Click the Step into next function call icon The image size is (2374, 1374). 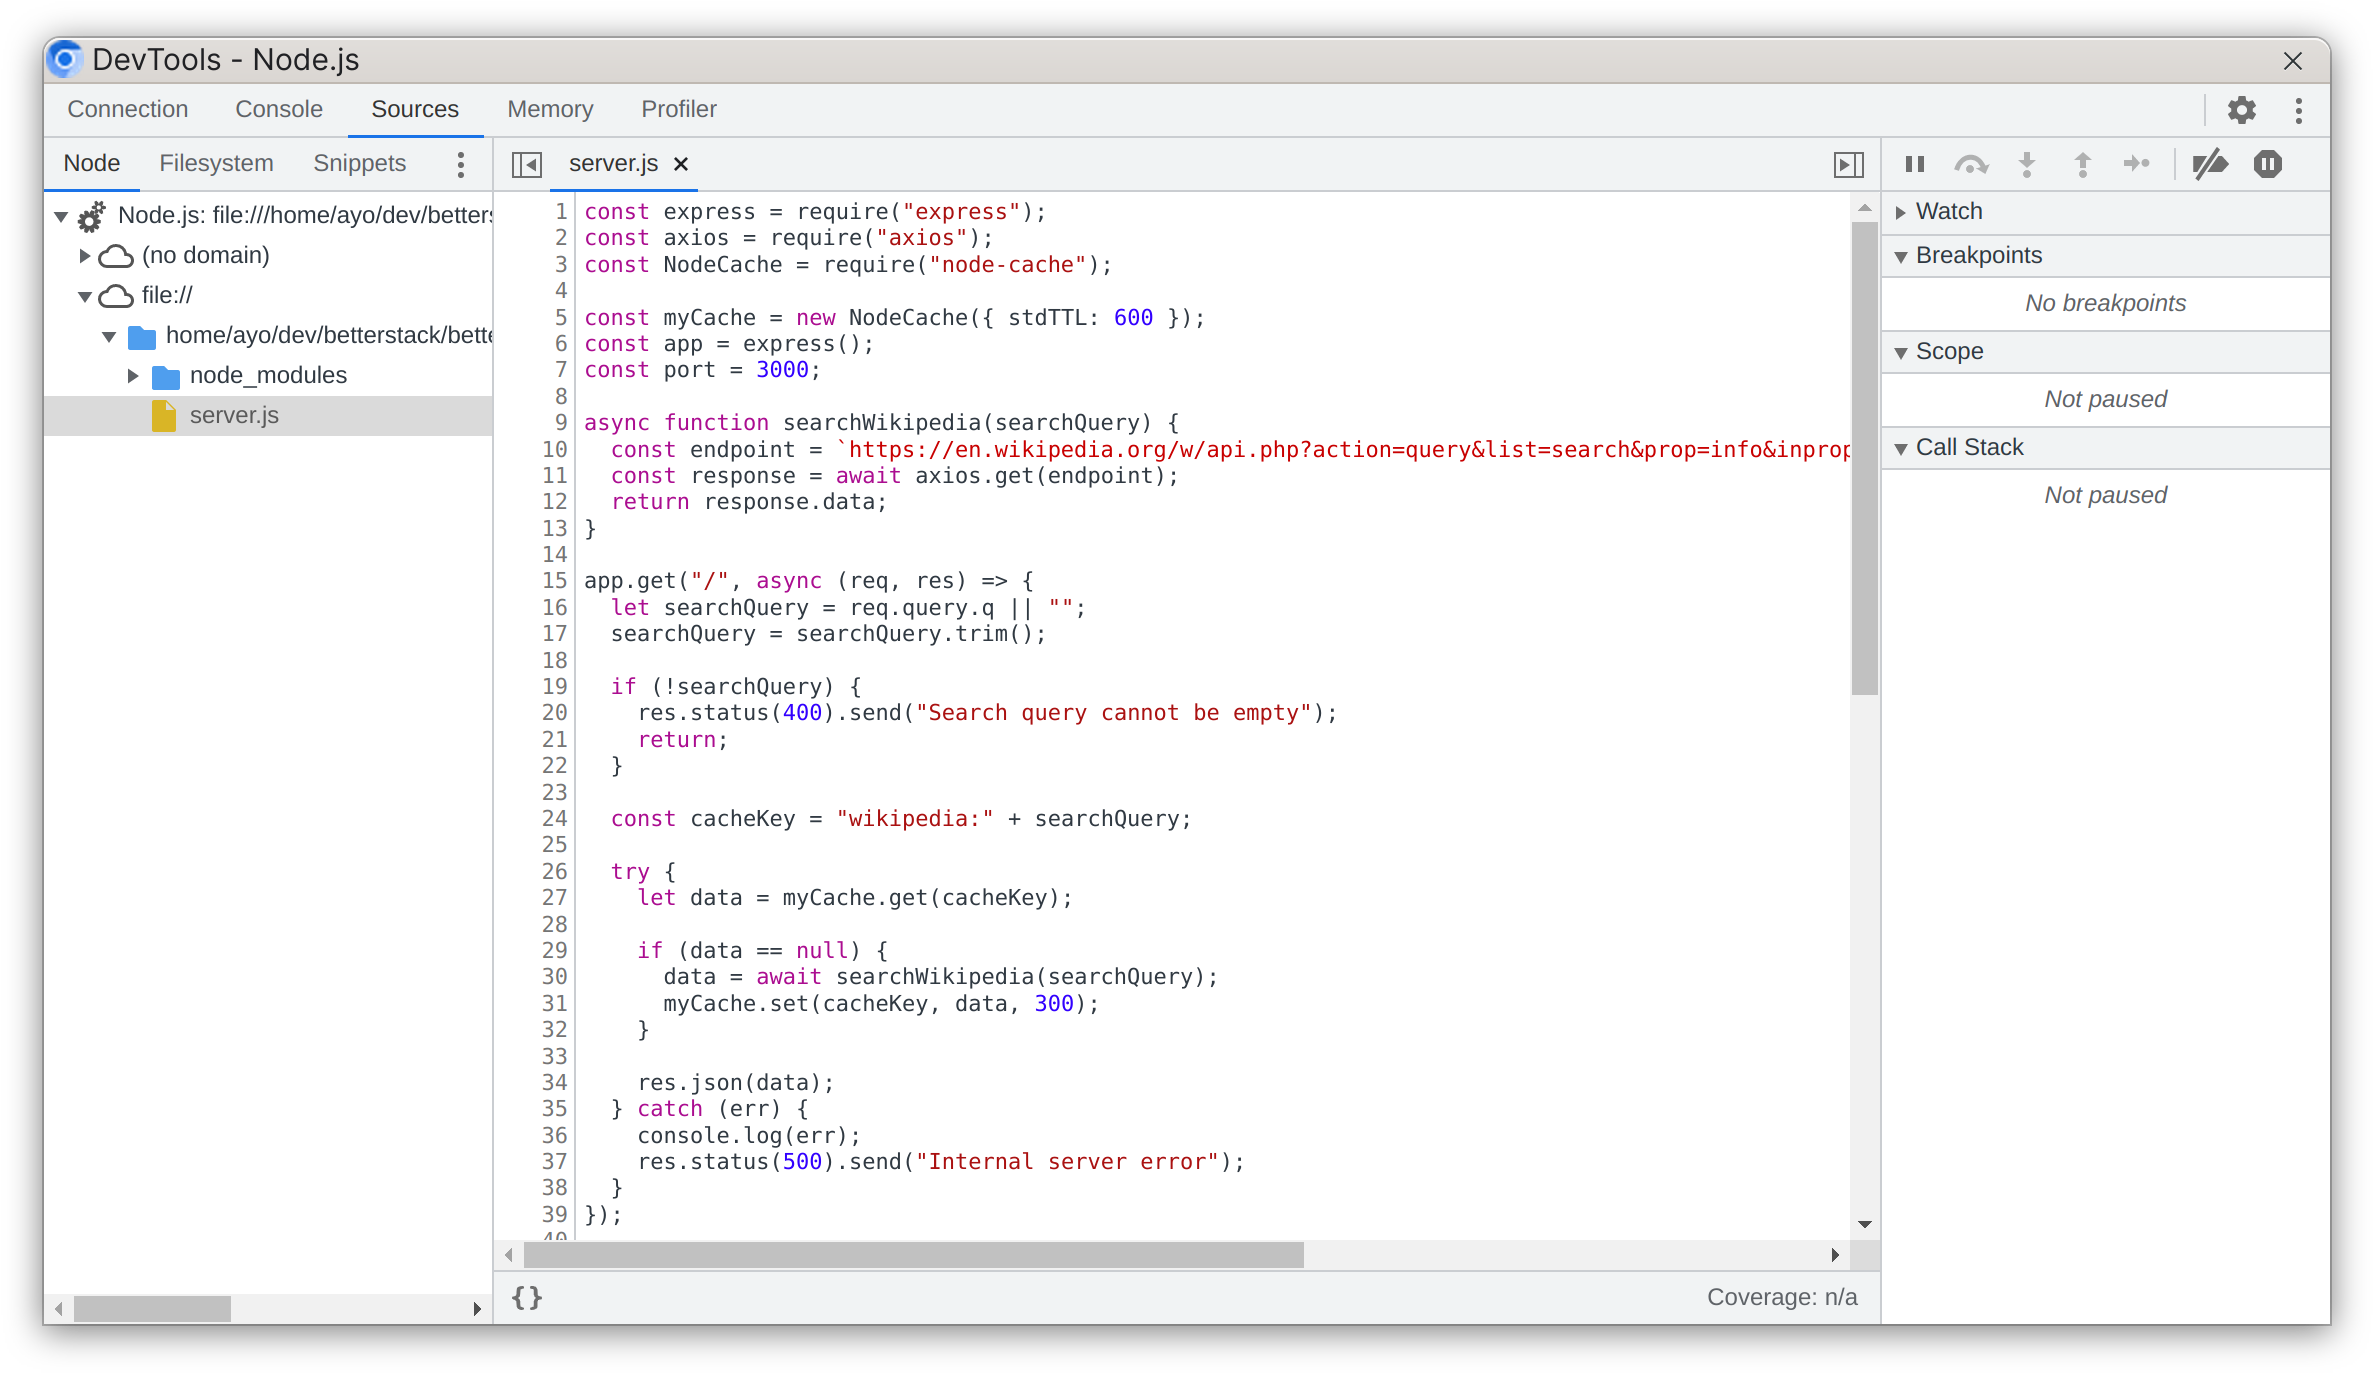point(2026,164)
